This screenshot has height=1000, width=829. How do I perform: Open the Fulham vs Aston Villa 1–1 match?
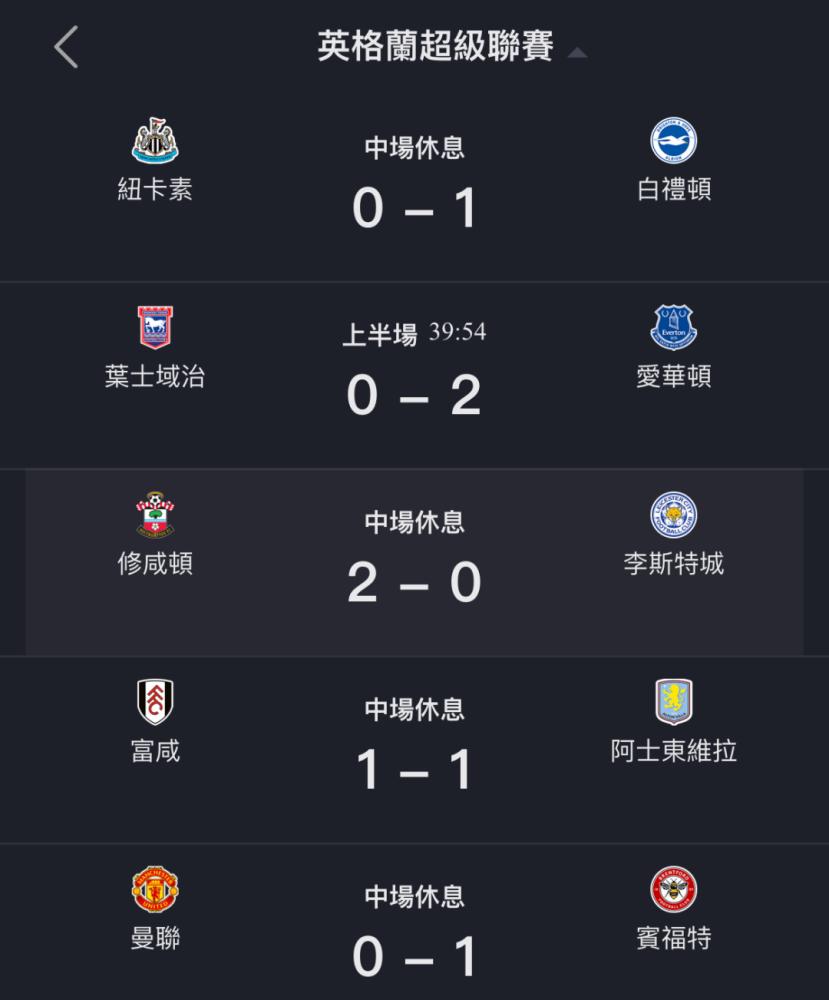414,749
